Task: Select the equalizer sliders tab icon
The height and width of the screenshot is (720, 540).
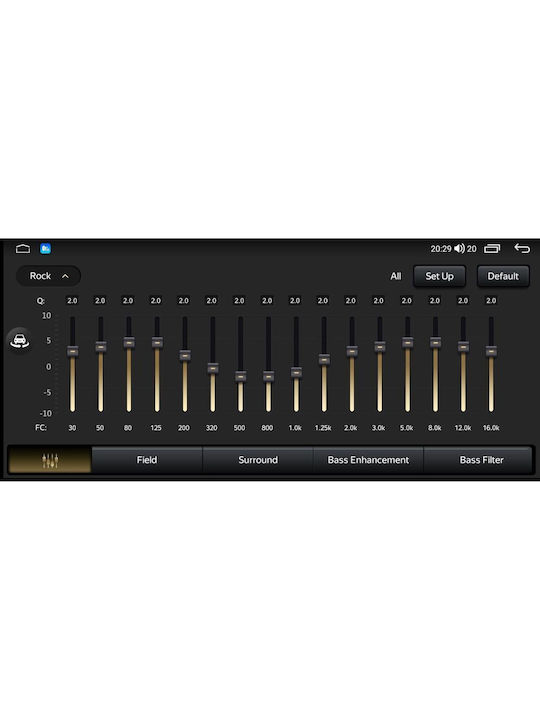Action: click(50, 460)
